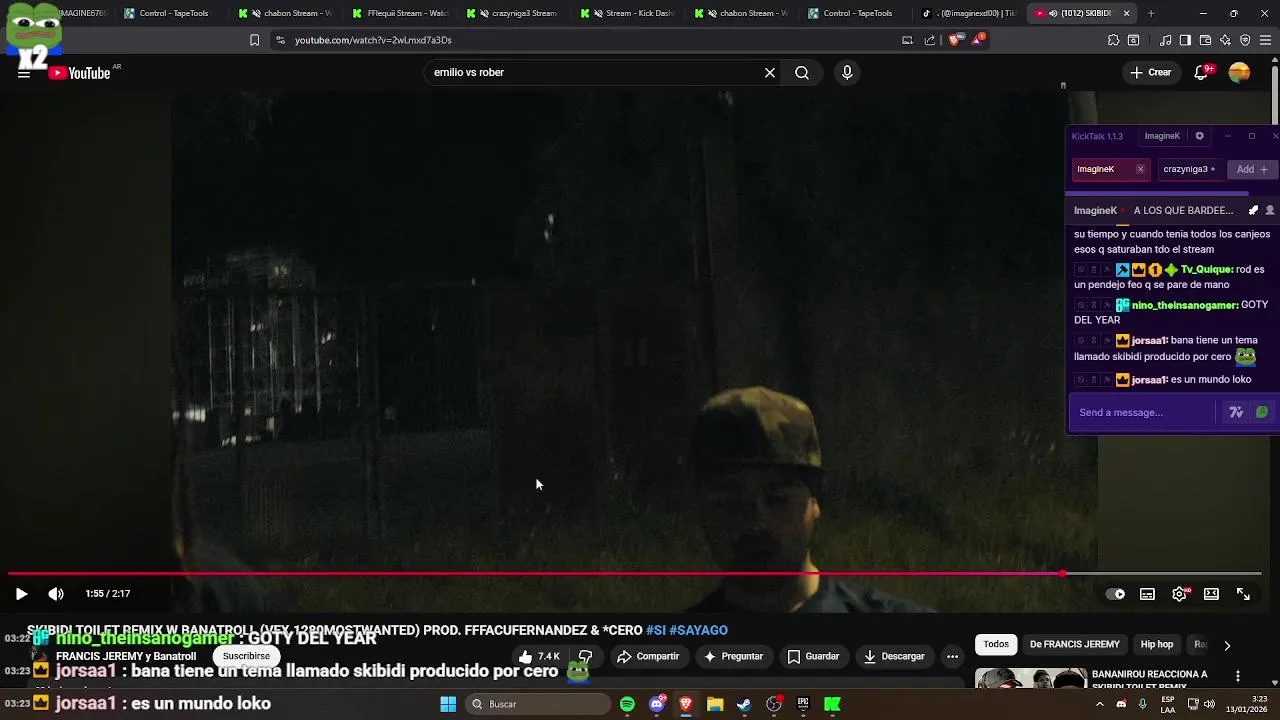Open a new browser tab
Viewport: 1280px width, 720px height.
point(1151,14)
